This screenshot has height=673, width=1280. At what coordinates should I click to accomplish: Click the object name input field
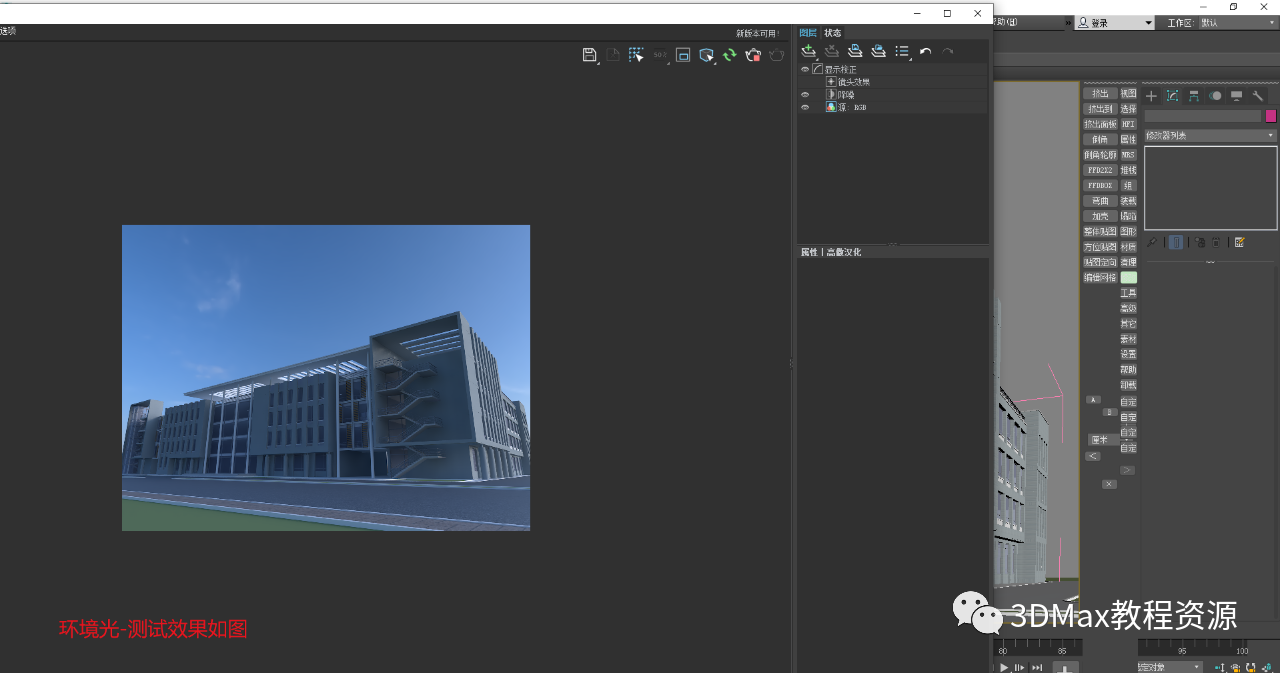tap(1203, 116)
